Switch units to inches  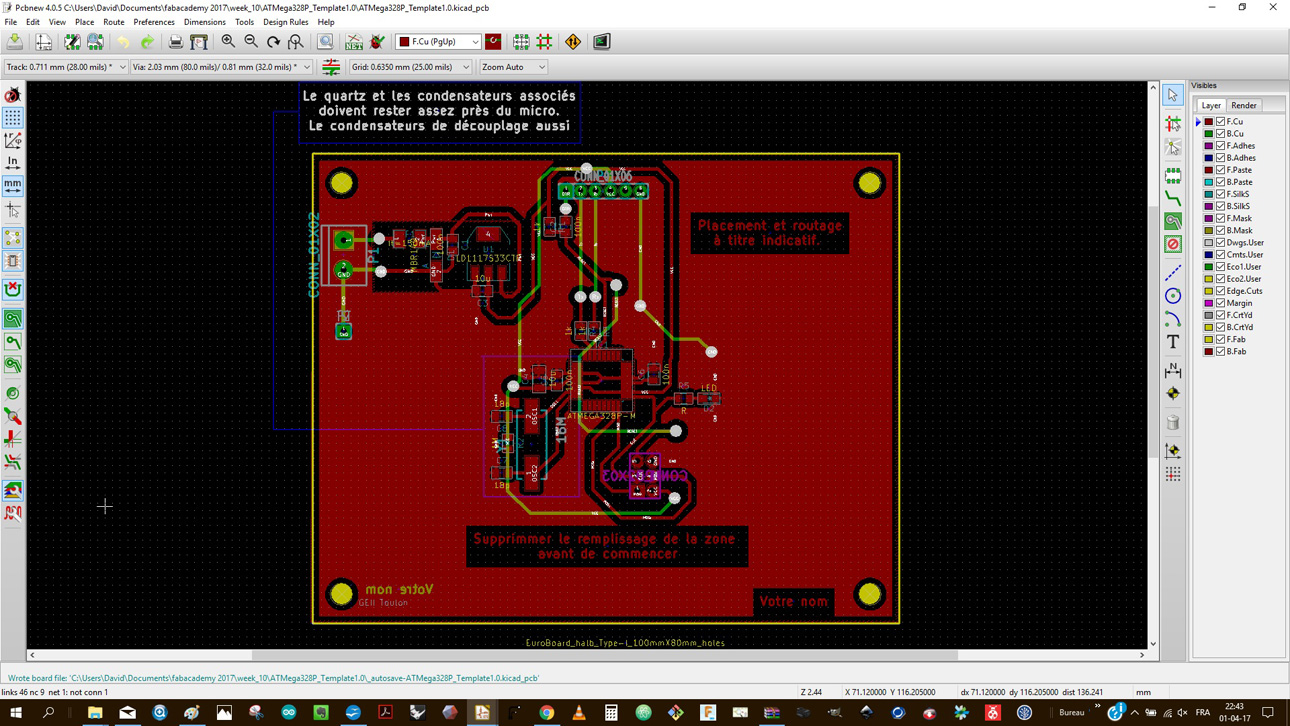(13, 162)
